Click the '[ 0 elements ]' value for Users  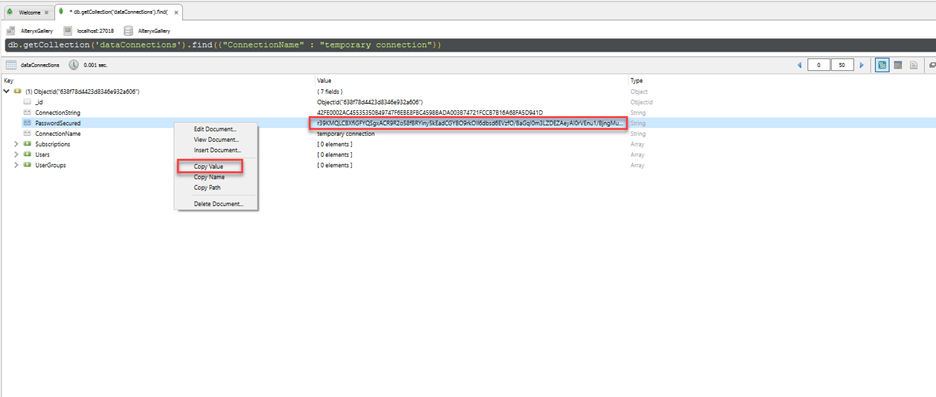pos(334,155)
